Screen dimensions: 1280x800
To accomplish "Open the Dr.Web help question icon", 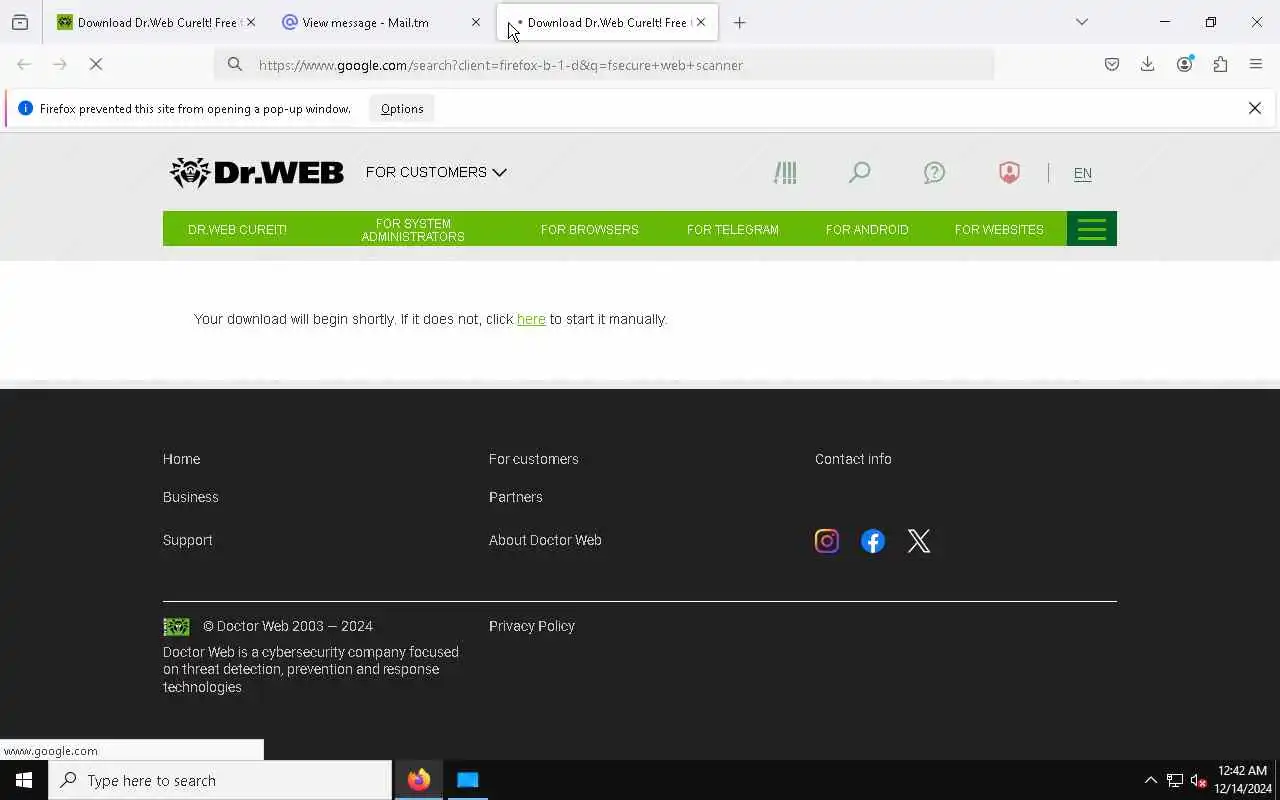I will (934, 172).
